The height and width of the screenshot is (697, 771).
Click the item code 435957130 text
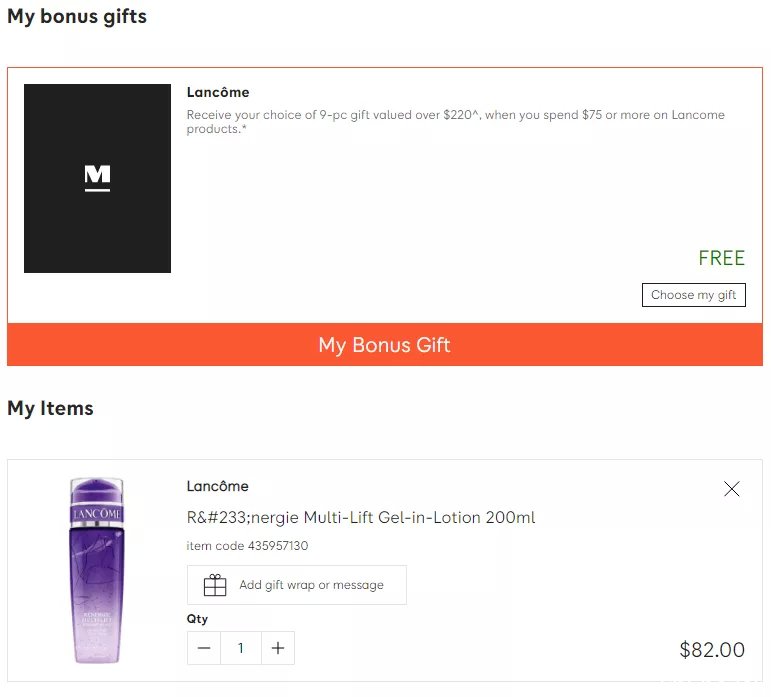tap(247, 546)
